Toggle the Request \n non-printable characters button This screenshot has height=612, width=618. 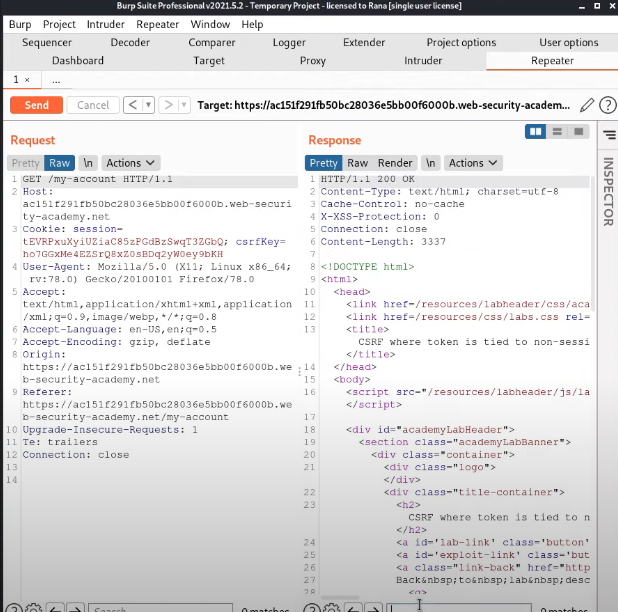click(x=88, y=163)
